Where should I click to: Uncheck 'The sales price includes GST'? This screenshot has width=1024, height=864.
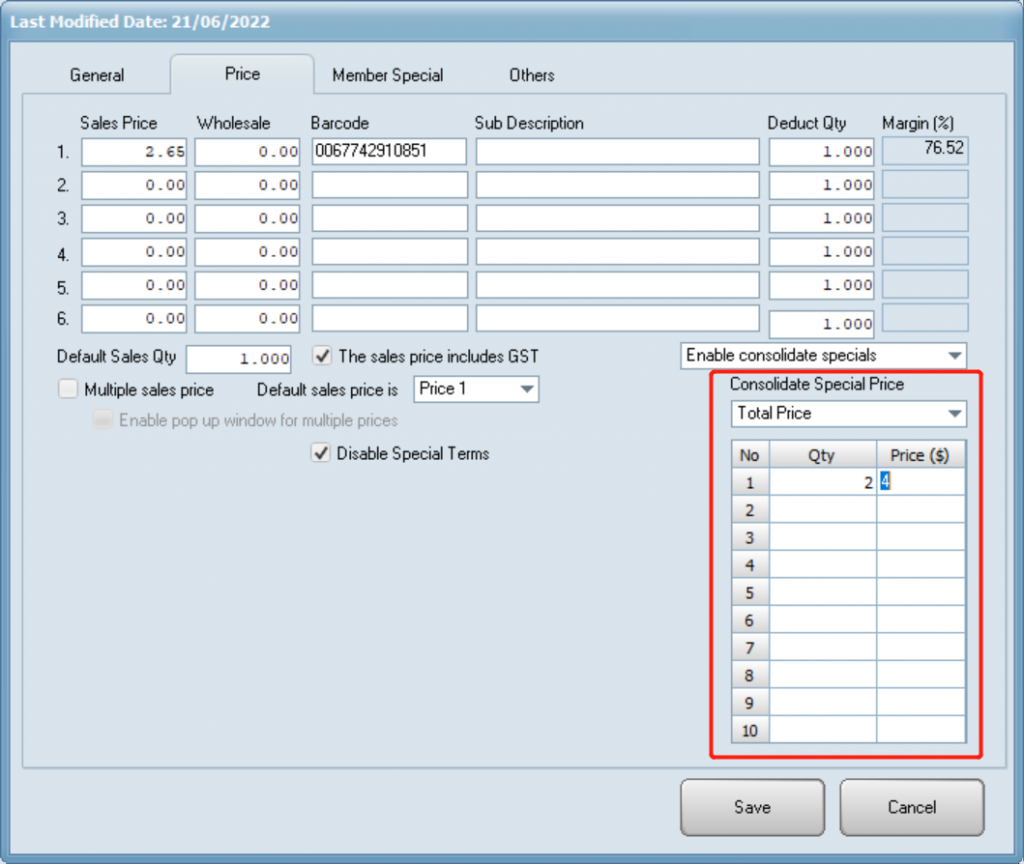pos(322,356)
